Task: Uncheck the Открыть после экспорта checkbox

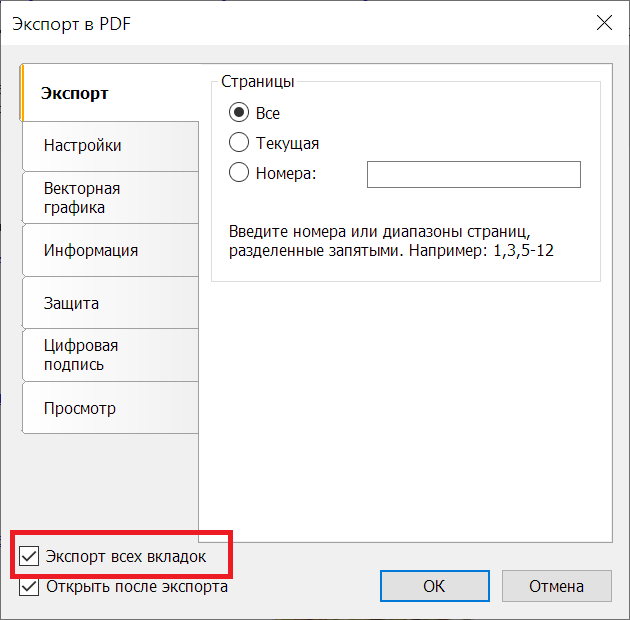Action: pos(29,586)
